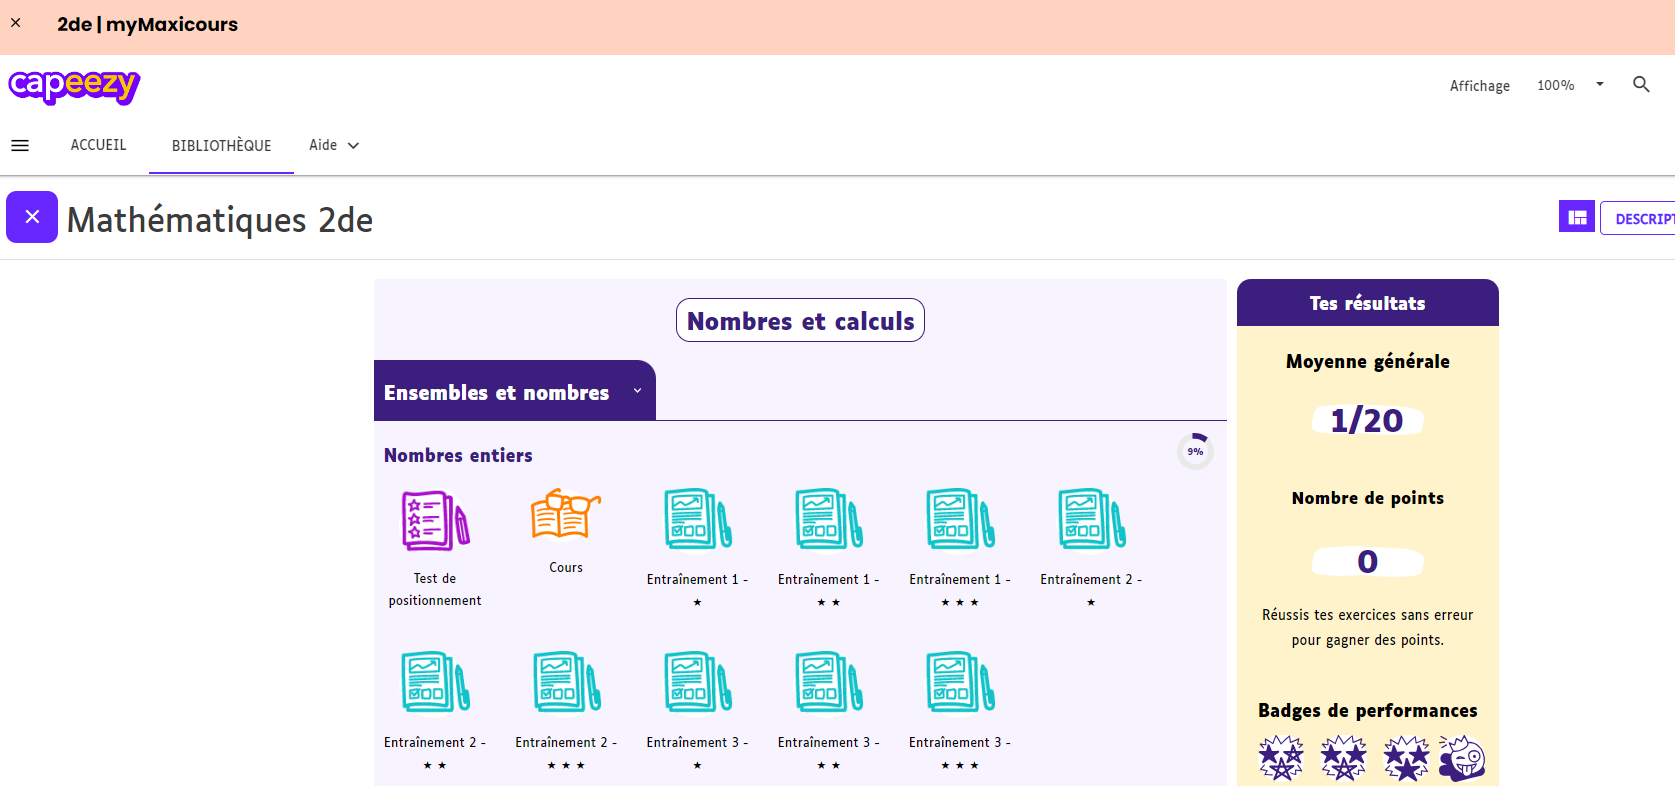Click the search magnifier icon

point(1641,85)
